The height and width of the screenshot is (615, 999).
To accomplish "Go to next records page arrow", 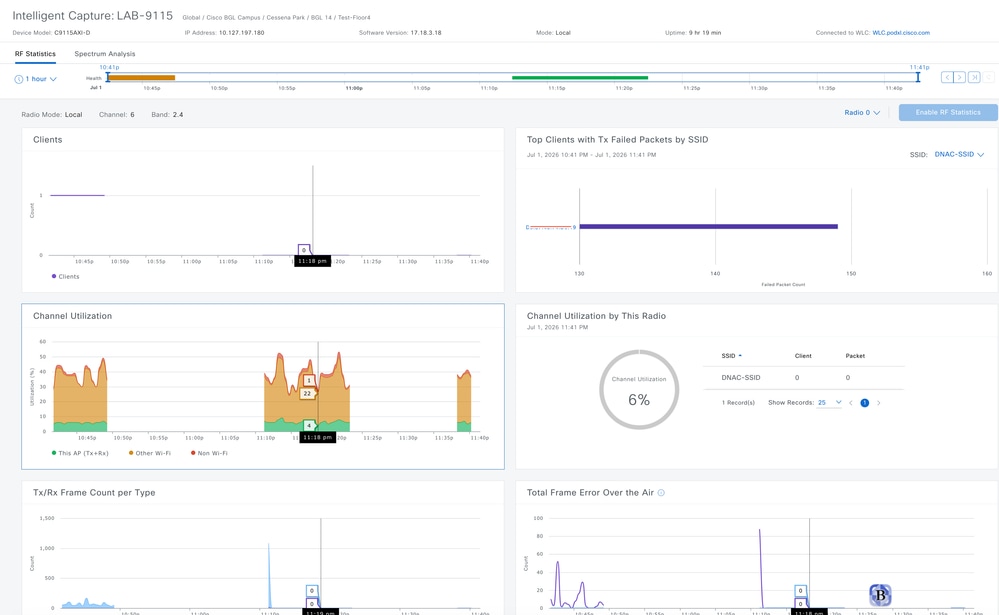I will pyautogui.click(x=879, y=403).
